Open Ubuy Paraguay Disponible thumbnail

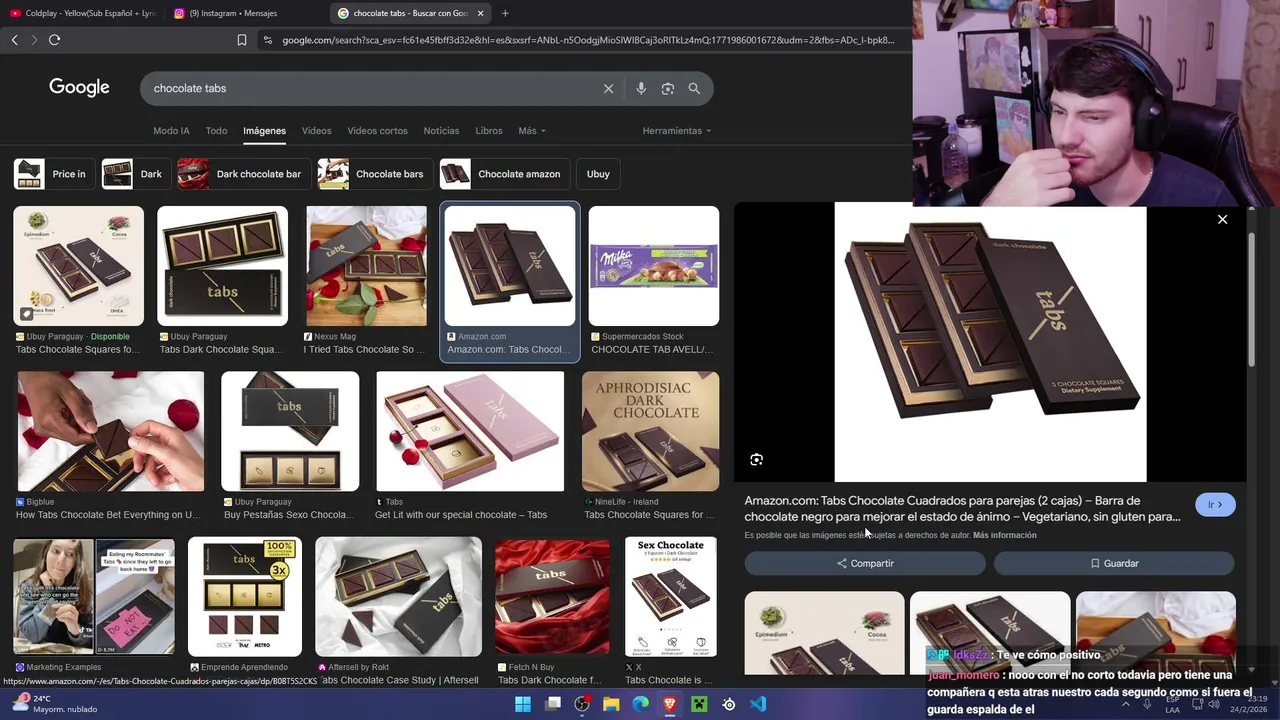tap(78, 266)
